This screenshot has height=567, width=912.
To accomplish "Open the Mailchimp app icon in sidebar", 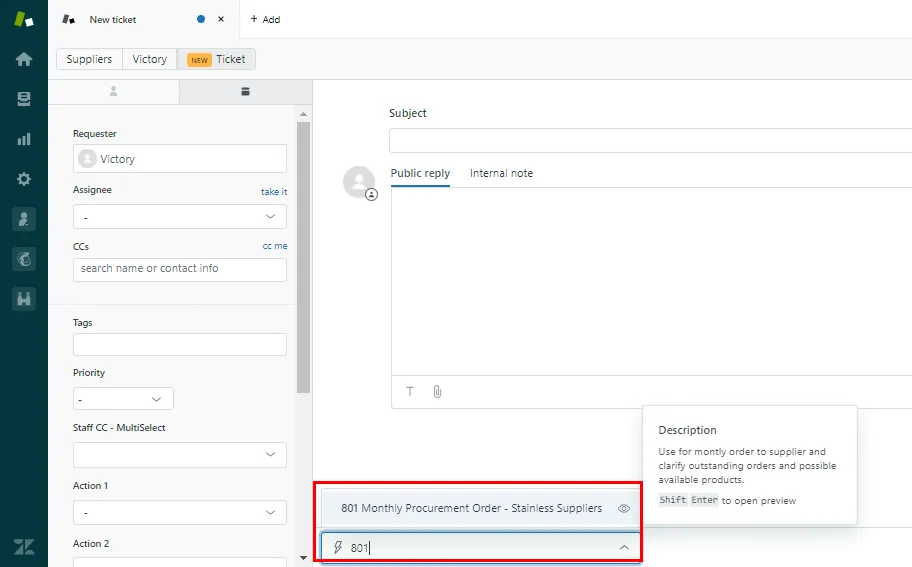I will click(x=24, y=259).
